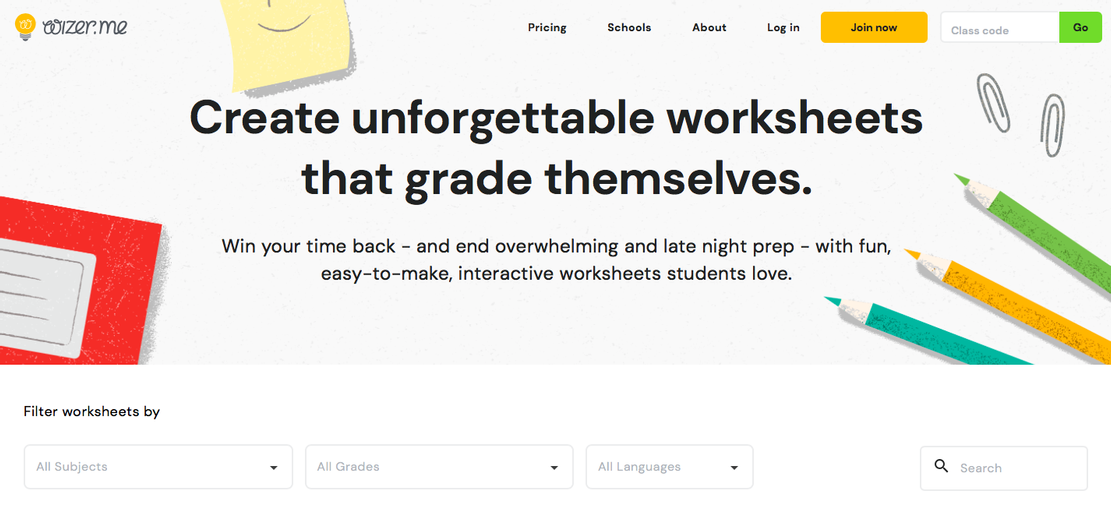This screenshot has width=1111, height=512.
Task: Click the Log in link
Action: click(x=783, y=28)
